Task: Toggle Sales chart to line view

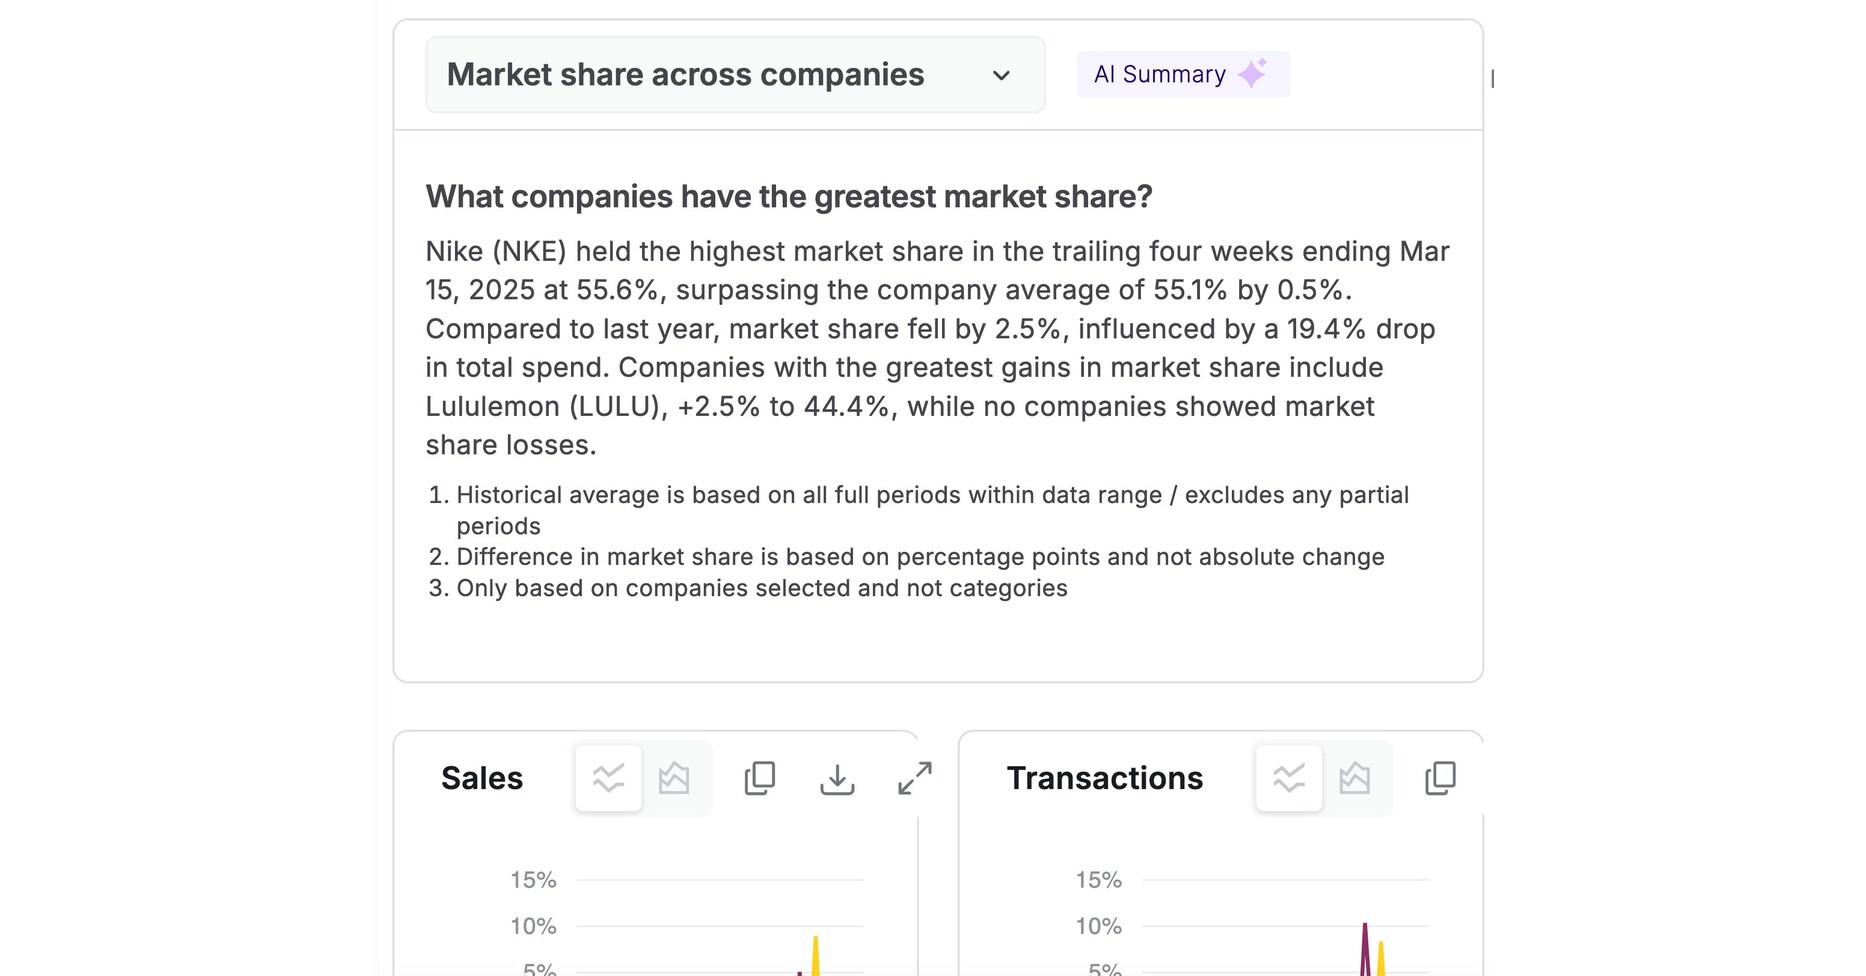Action: coord(607,778)
